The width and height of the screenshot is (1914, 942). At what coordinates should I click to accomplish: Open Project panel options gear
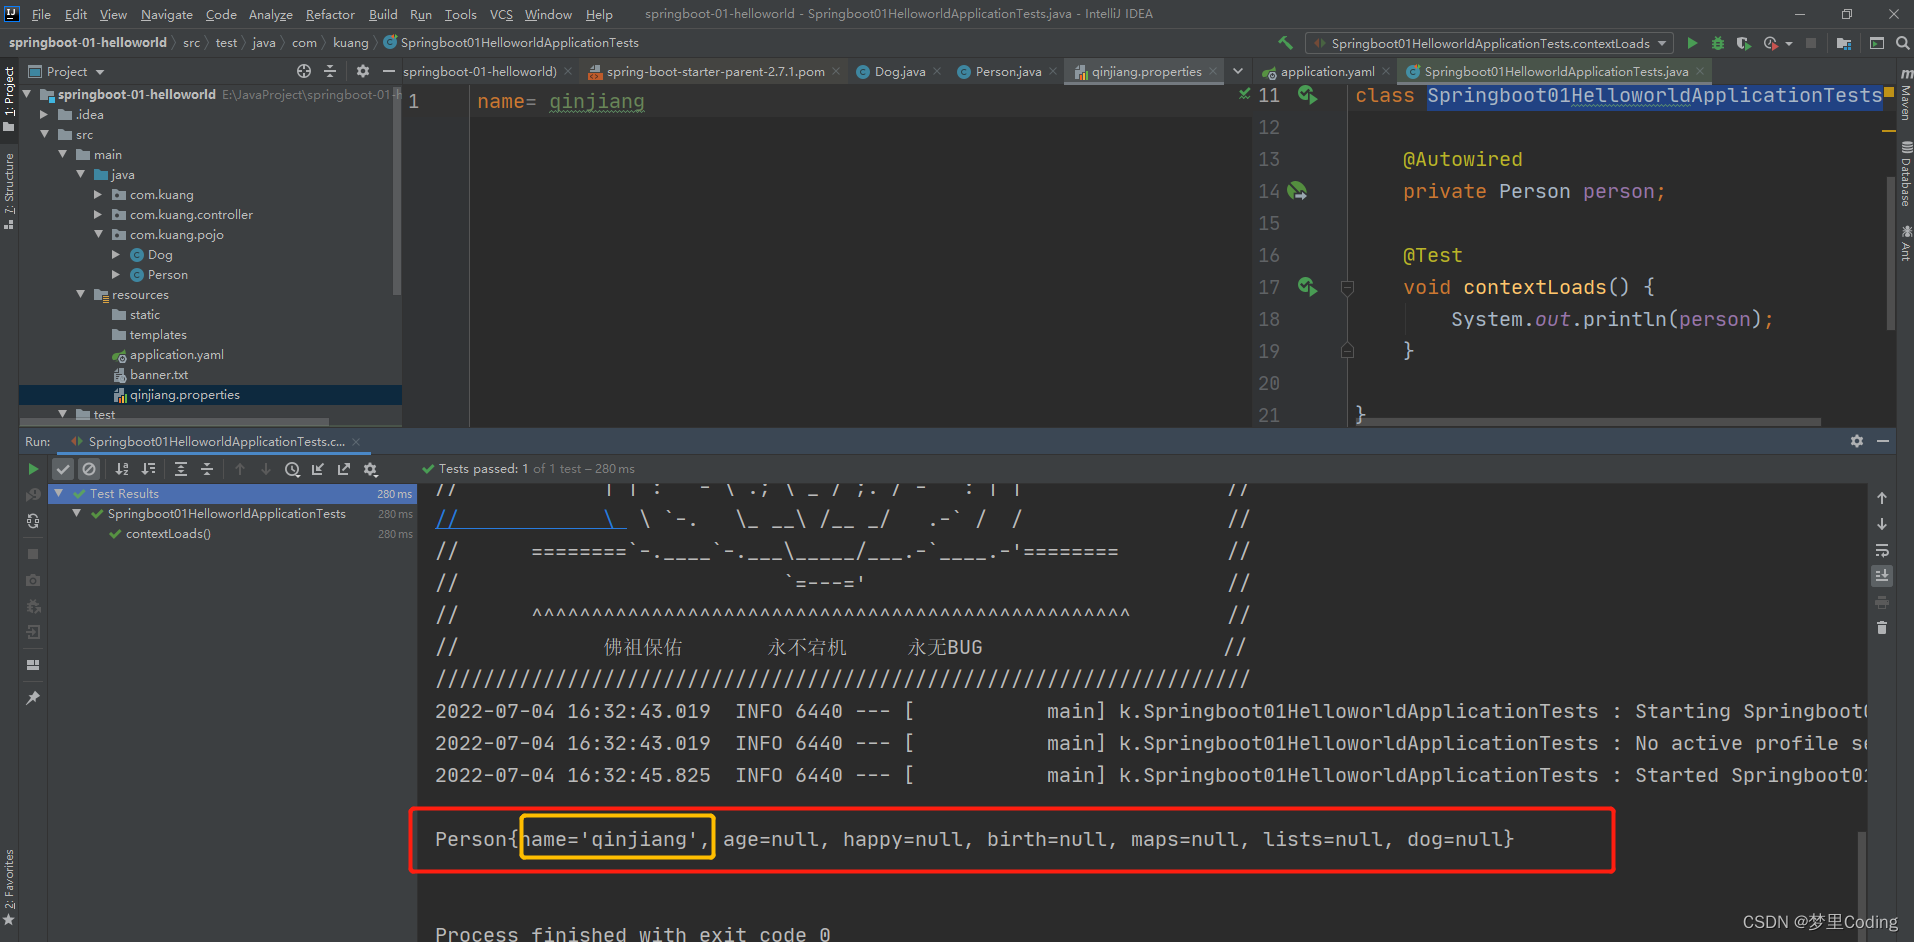362,71
